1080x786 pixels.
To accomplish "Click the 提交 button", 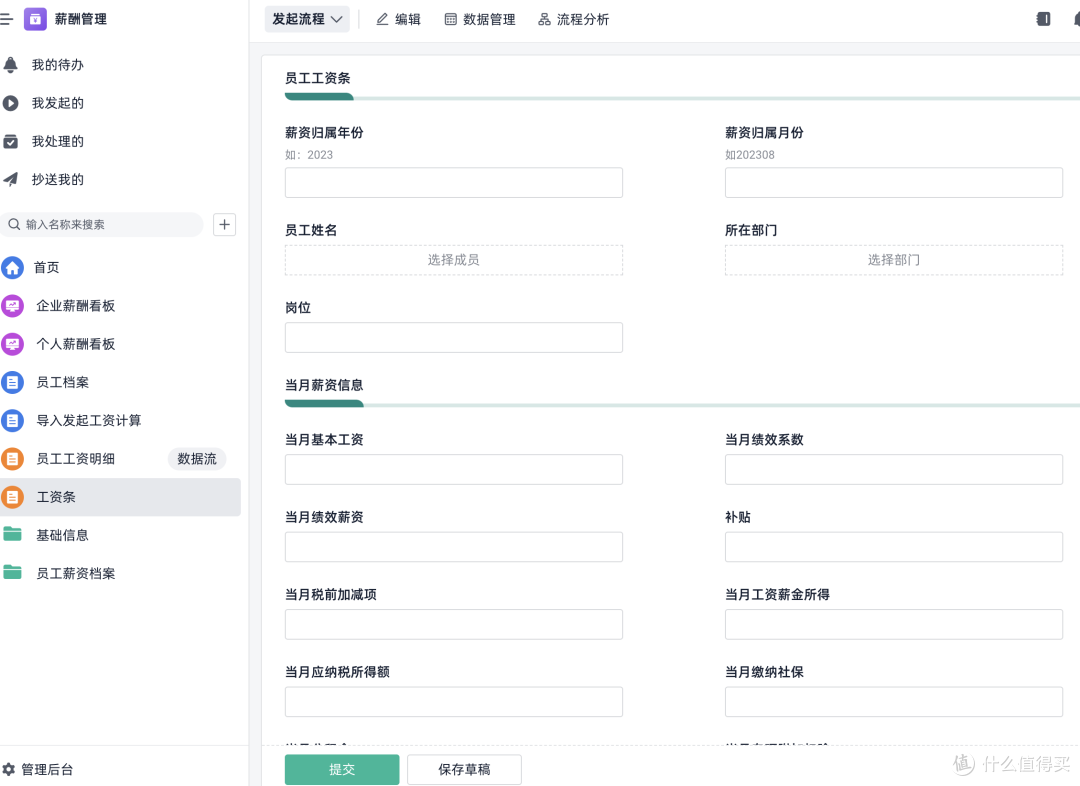I will pos(342,769).
